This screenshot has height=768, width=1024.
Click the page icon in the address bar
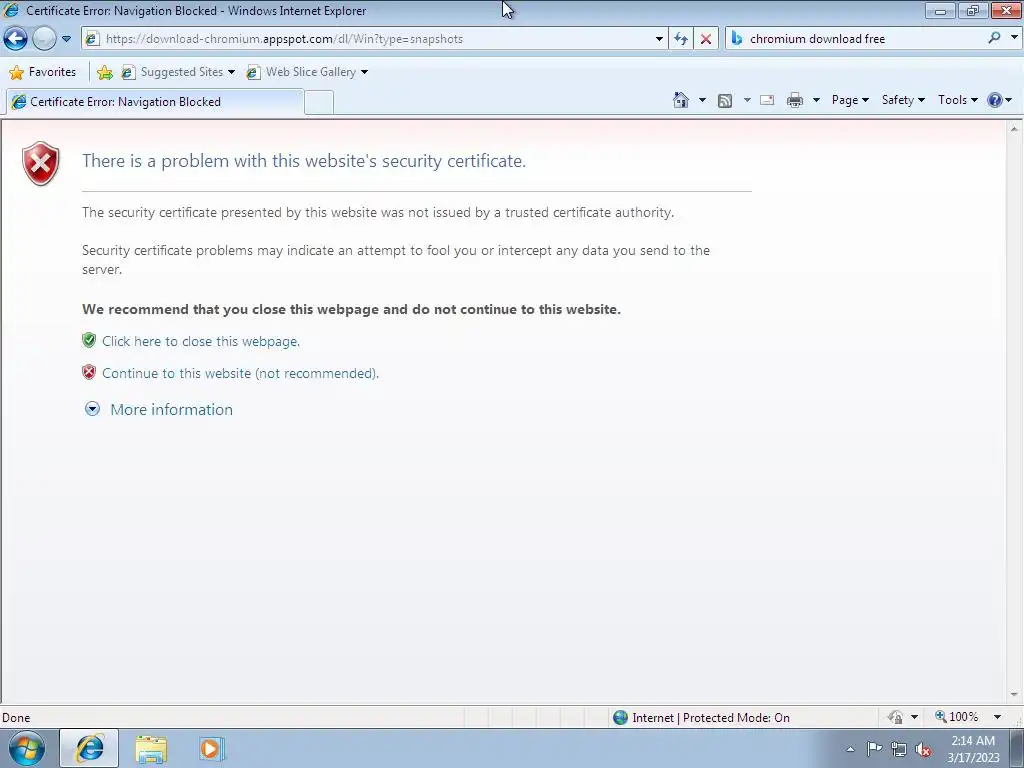click(93, 39)
